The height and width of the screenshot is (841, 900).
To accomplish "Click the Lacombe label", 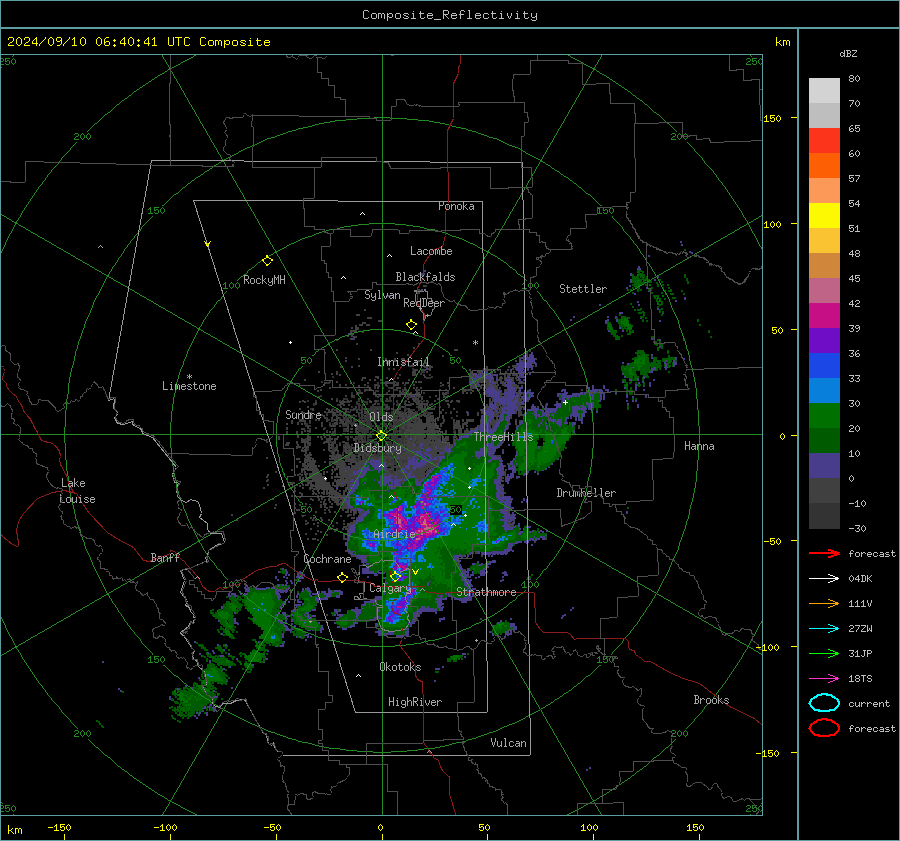I will click(x=431, y=251).
